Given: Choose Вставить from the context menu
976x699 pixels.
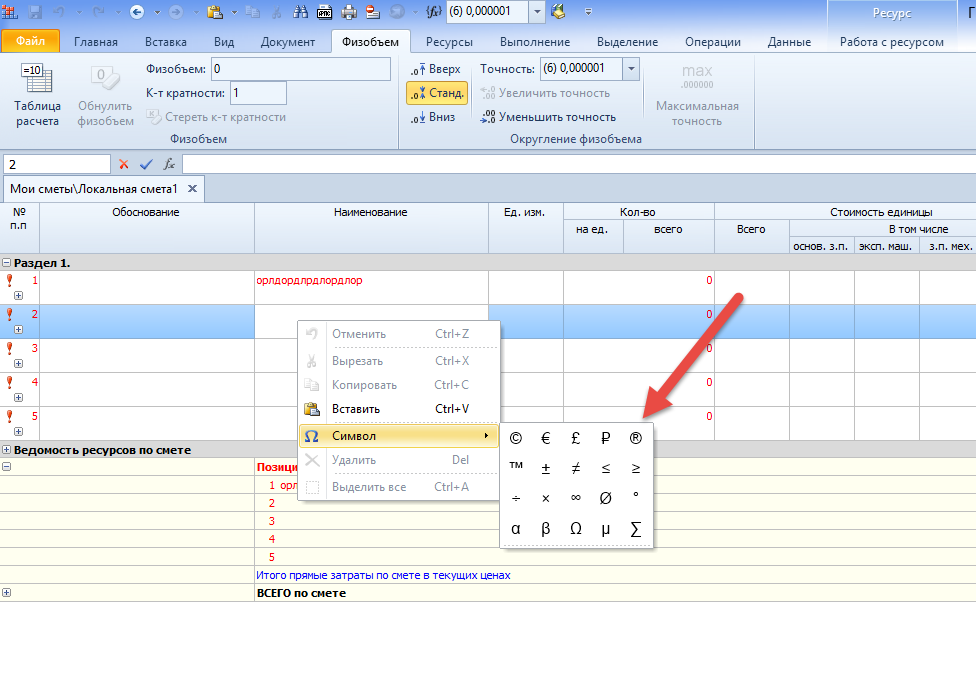Looking at the screenshot, I should point(355,409).
